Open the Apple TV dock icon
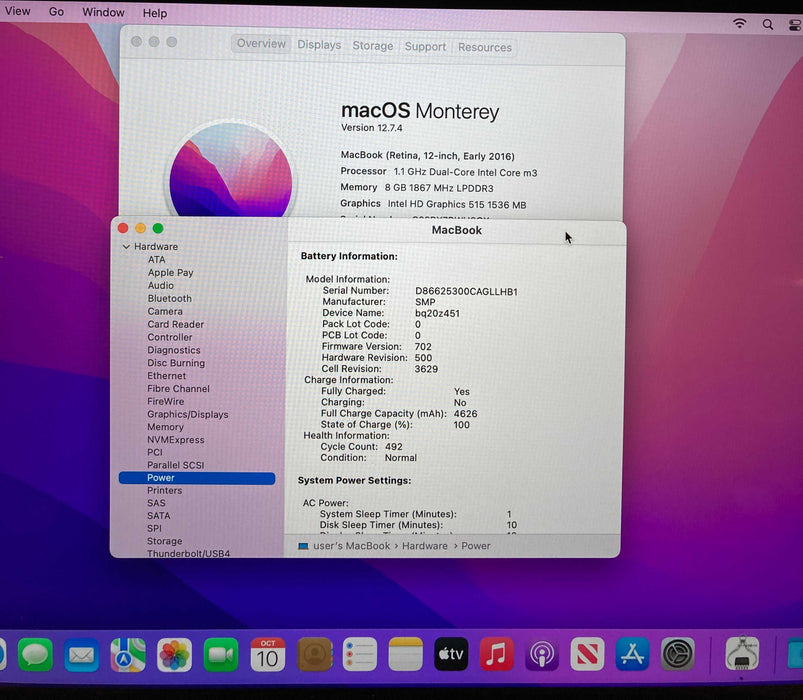Screen dimensions: 803x700 [451, 655]
